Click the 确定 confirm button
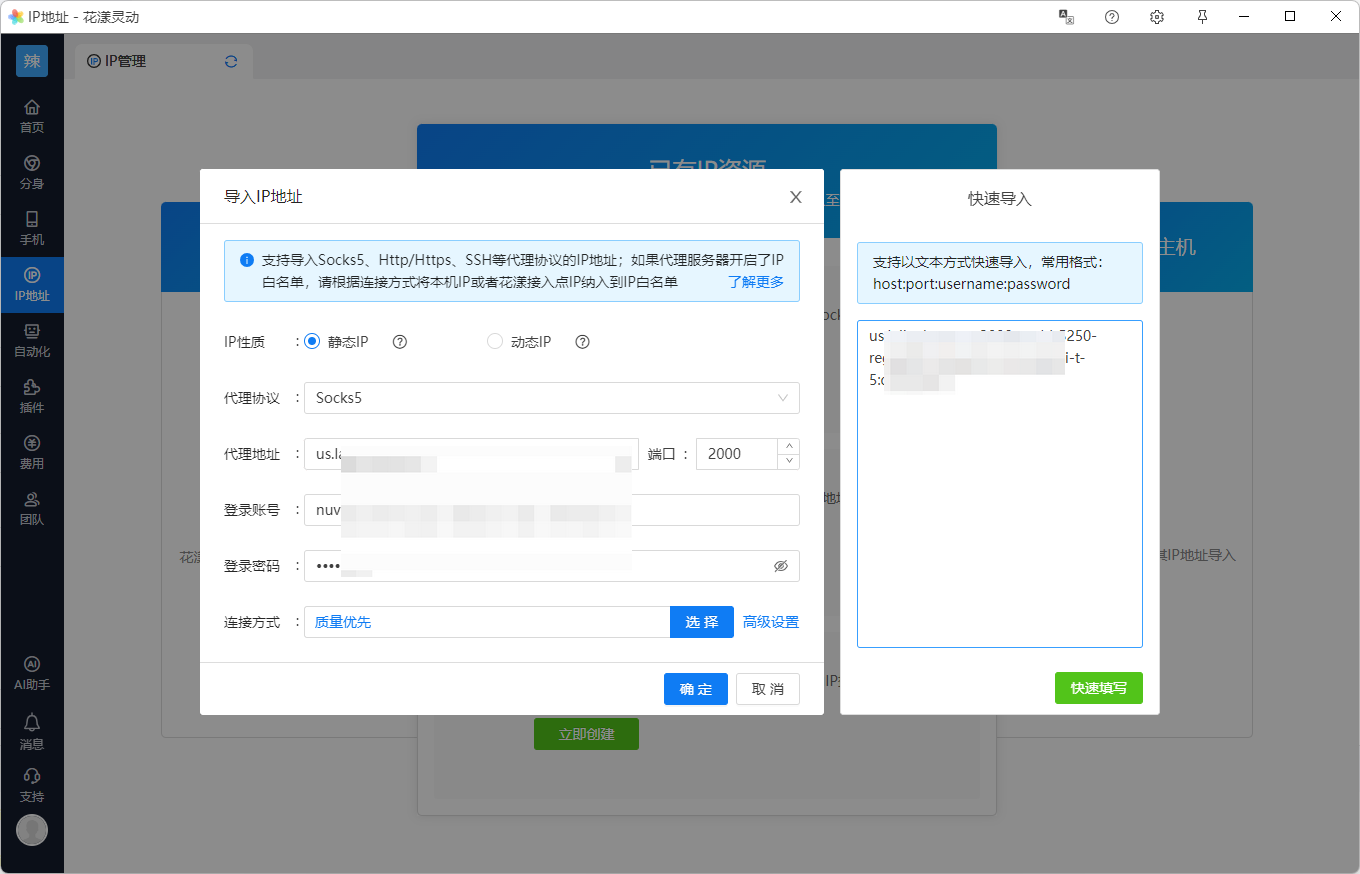This screenshot has height=874, width=1360. (695, 689)
